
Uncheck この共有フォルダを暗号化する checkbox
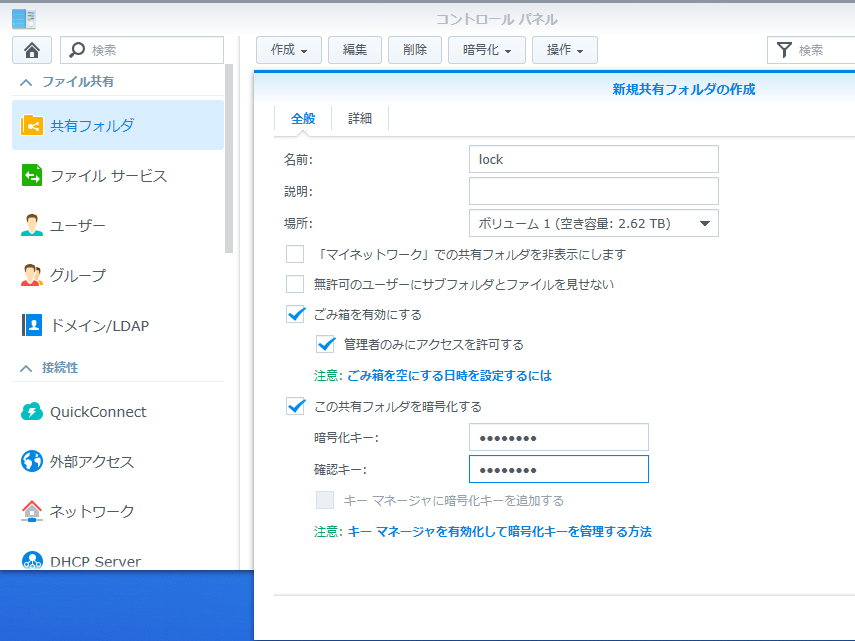point(295,406)
